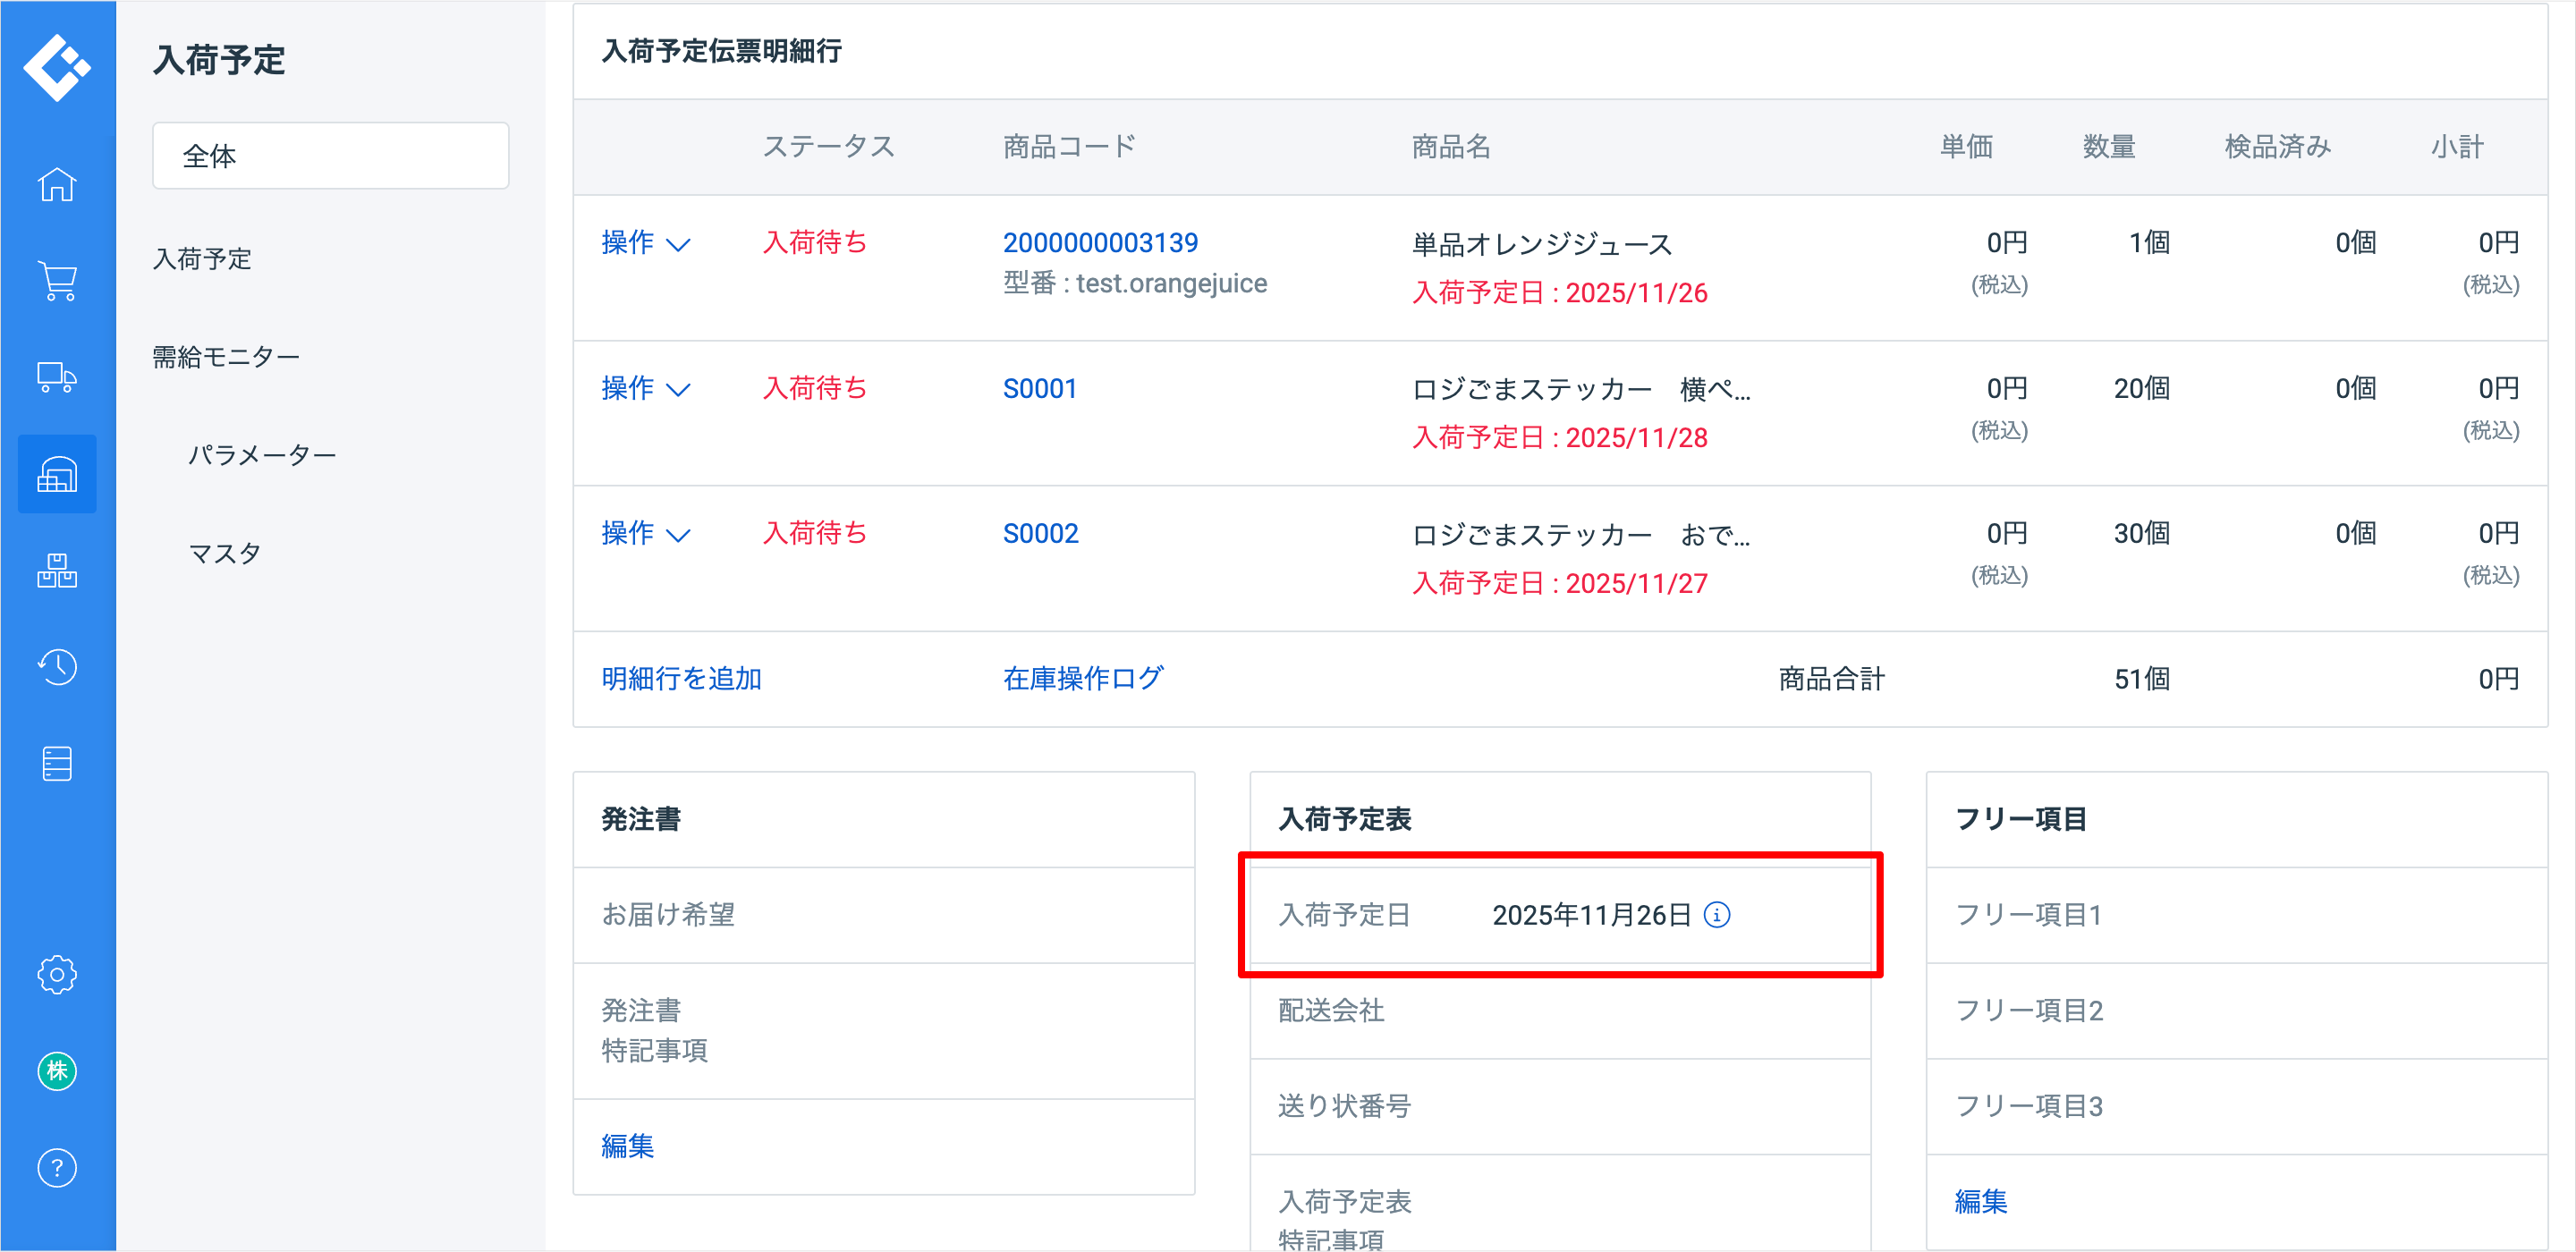This screenshot has width=2576, height=1252.
Task: Click the green 株 company avatar
Action: point(57,1071)
